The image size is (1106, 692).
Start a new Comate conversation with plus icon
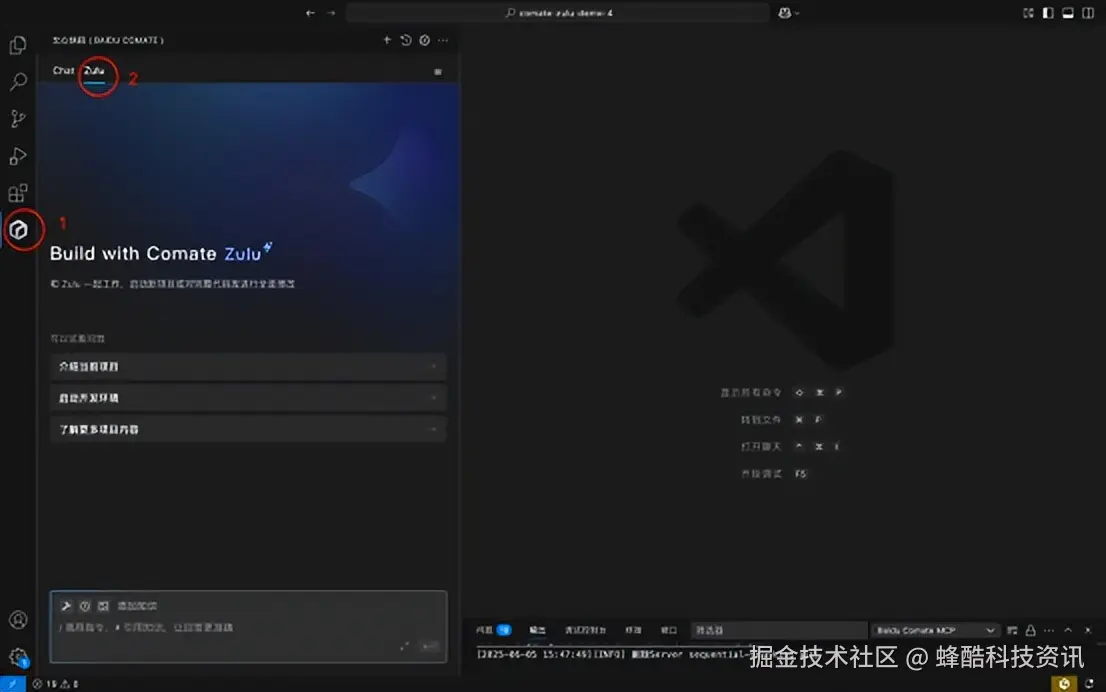(387, 40)
